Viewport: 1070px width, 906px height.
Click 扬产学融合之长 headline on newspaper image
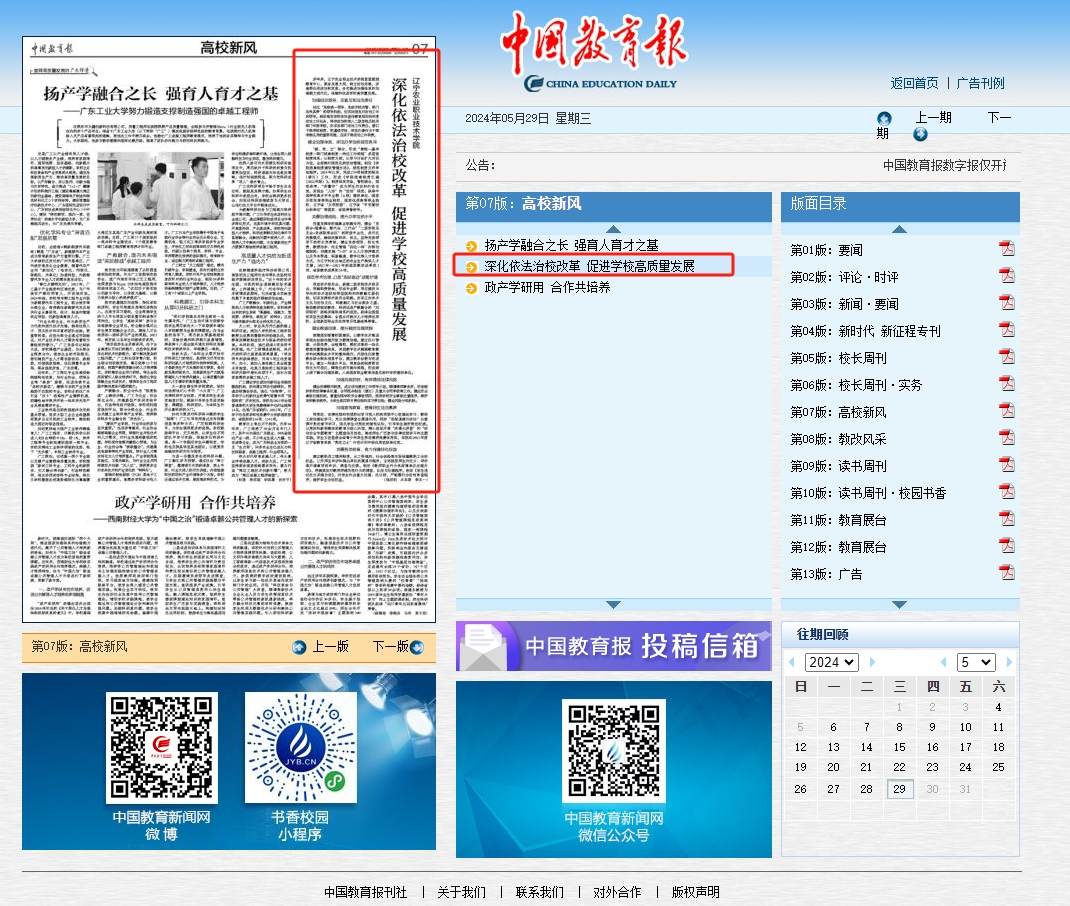coord(161,94)
